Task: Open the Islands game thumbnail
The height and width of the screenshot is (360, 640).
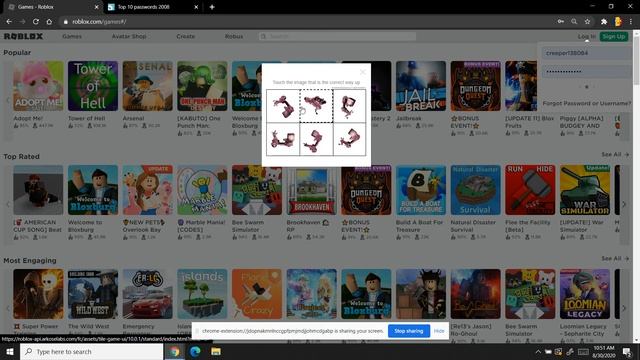Action: pyautogui.click(x=202, y=294)
